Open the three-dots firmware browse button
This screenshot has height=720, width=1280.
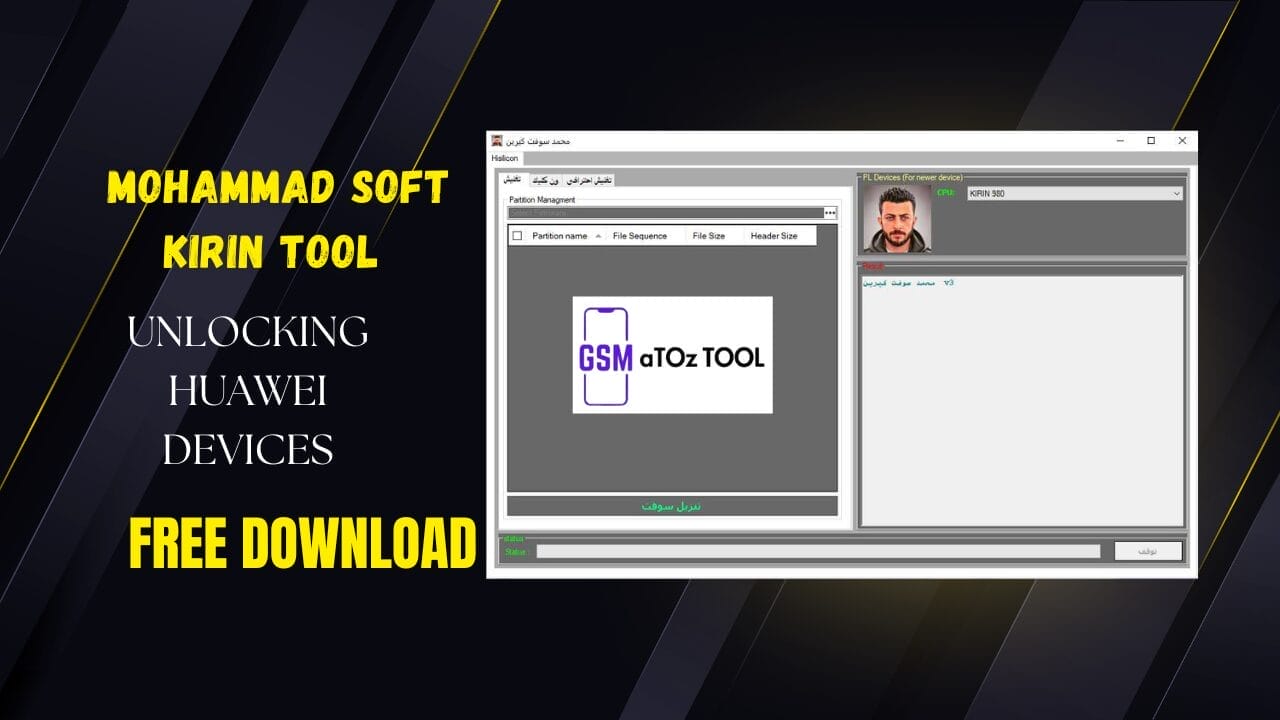click(830, 213)
